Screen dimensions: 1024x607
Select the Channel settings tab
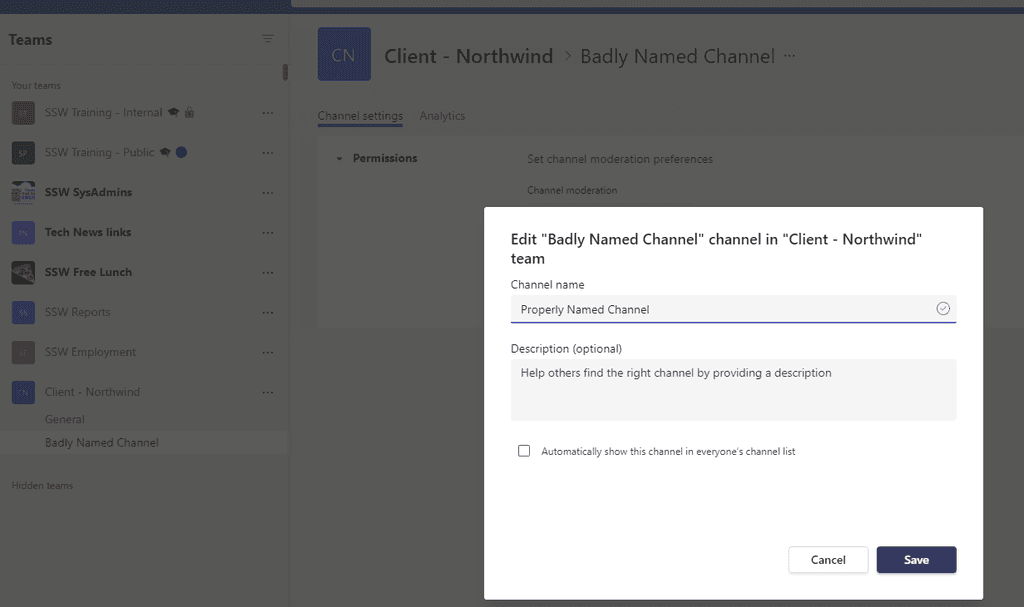360,116
